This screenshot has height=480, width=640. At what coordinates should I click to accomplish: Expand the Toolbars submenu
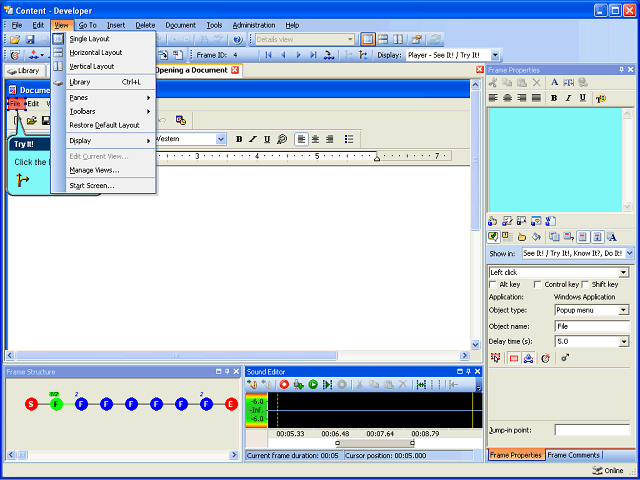(110, 111)
